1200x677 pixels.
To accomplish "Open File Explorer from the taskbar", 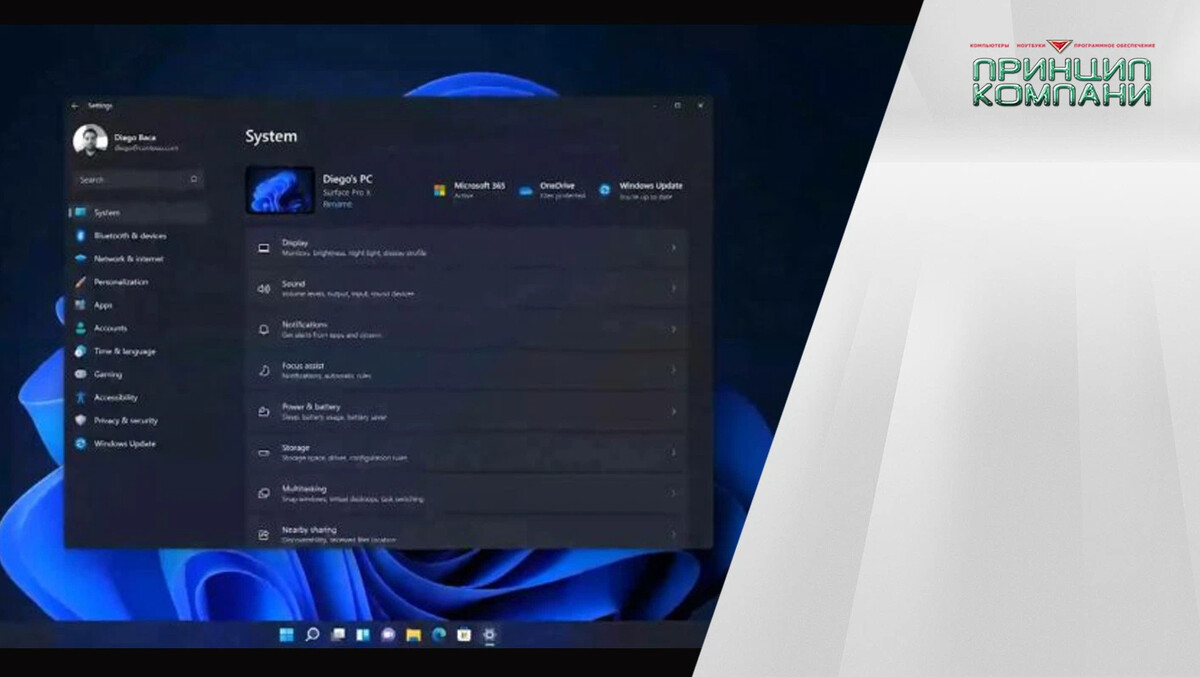I will 413,634.
